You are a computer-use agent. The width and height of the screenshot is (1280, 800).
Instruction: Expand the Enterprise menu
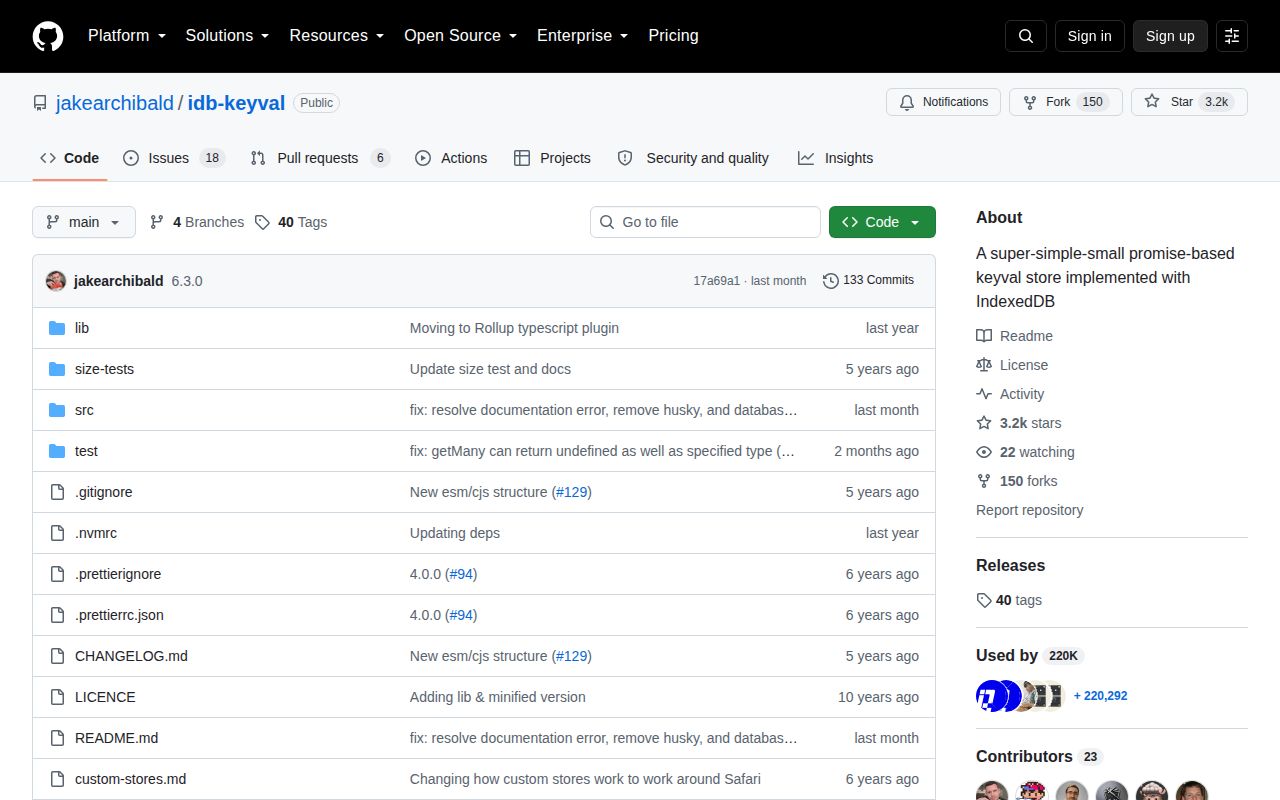point(582,36)
